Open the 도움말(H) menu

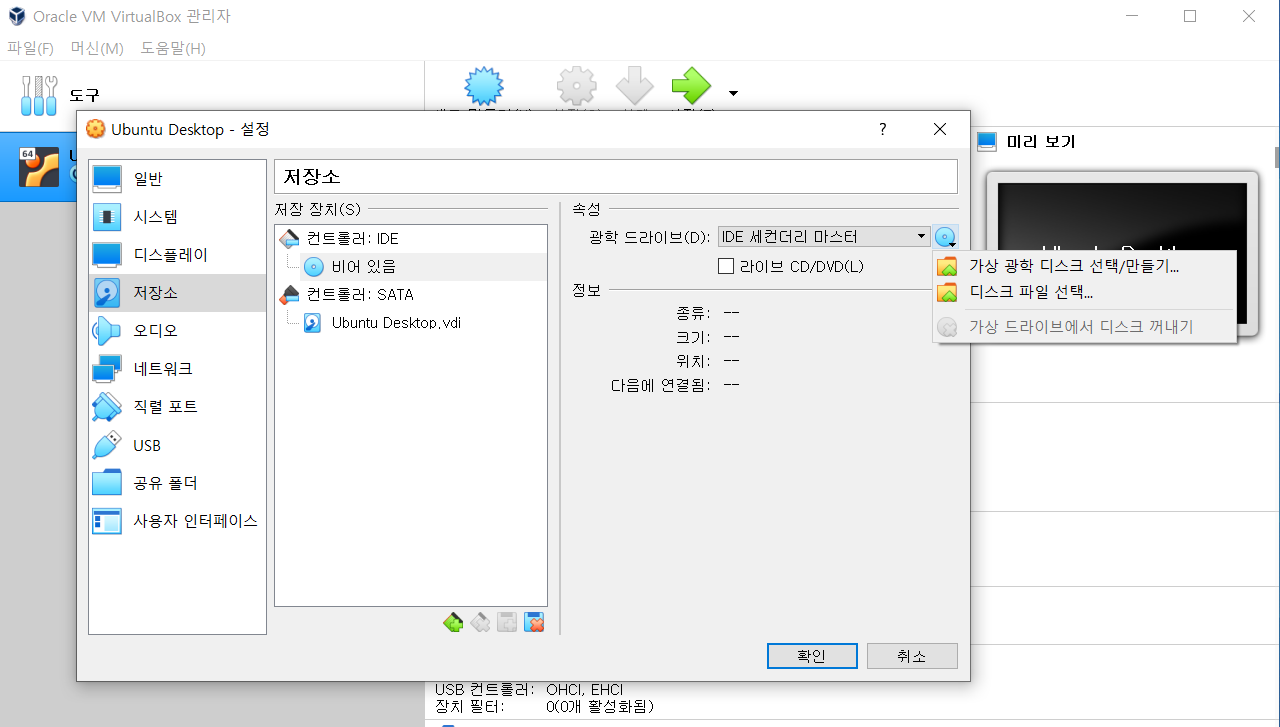point(173,48)
